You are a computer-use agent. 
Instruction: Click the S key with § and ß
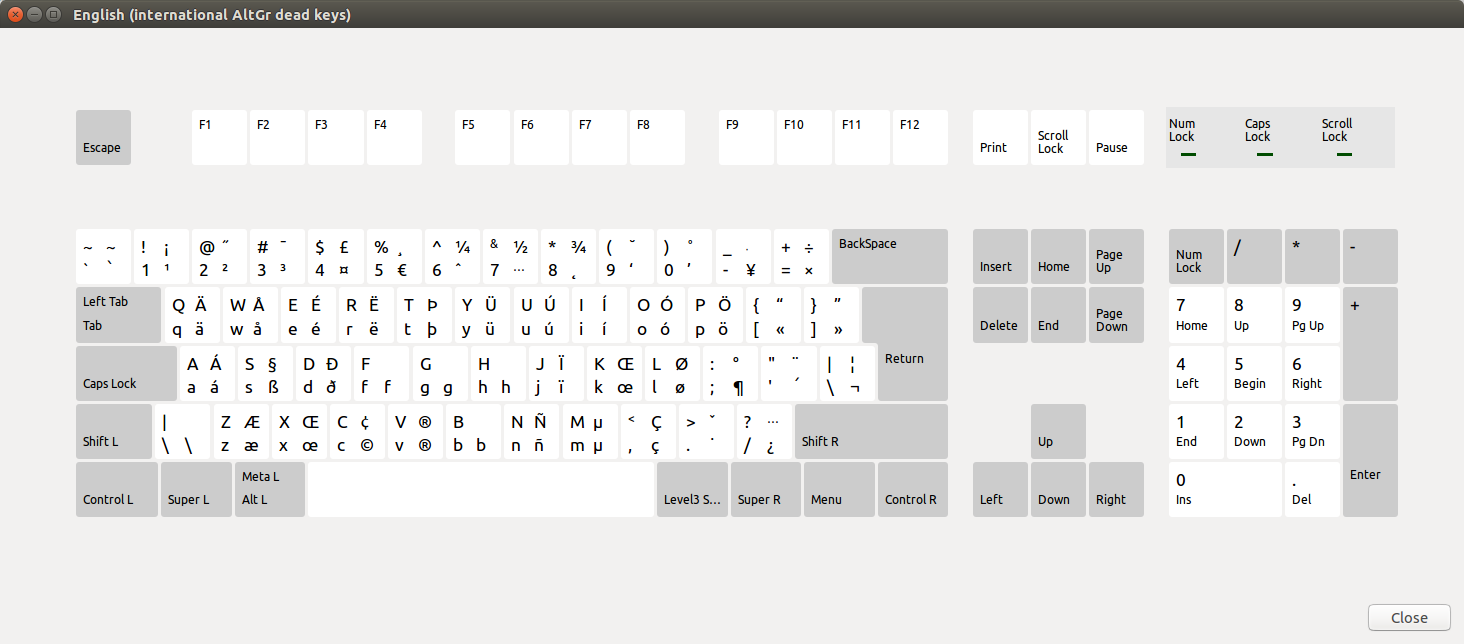click(x=265, y=372)
